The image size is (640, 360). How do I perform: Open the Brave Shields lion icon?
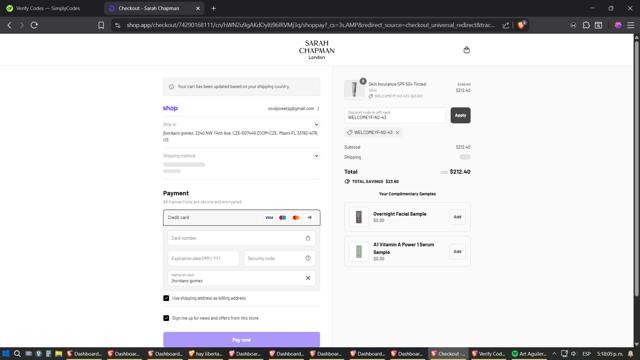521,25
